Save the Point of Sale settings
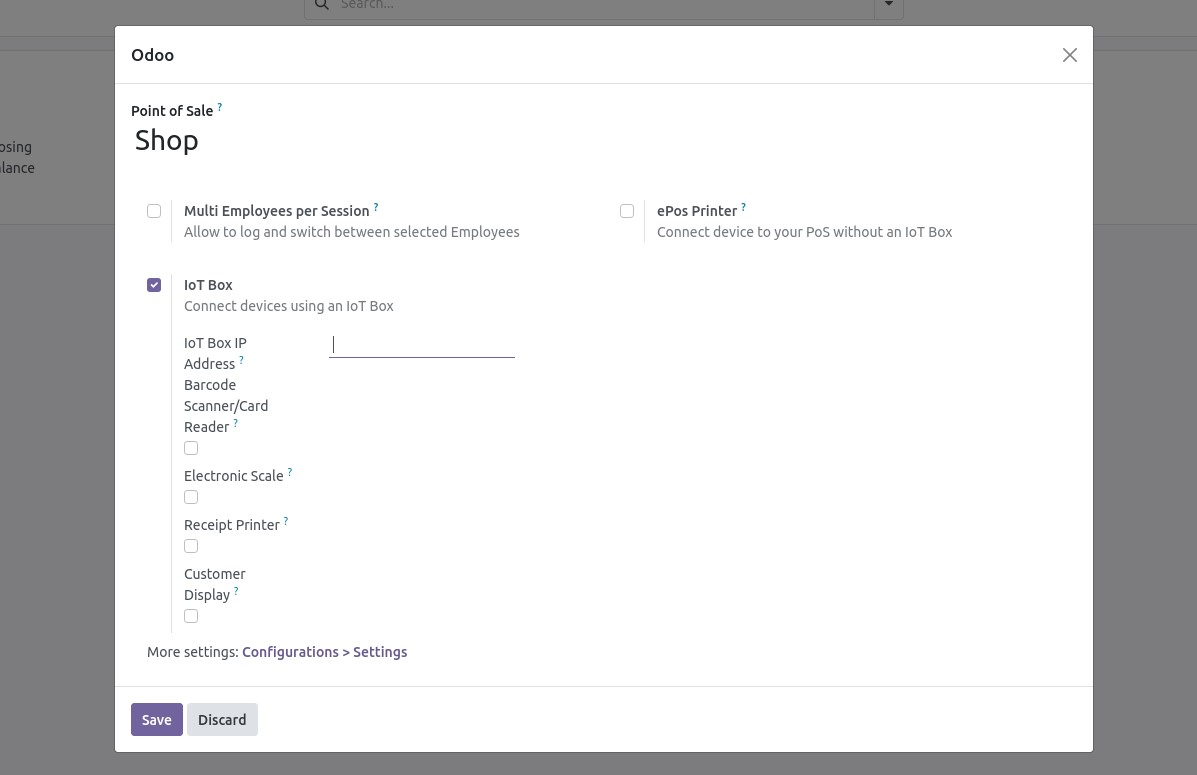This screenshot has width=1197, height=775. [156, 719]
